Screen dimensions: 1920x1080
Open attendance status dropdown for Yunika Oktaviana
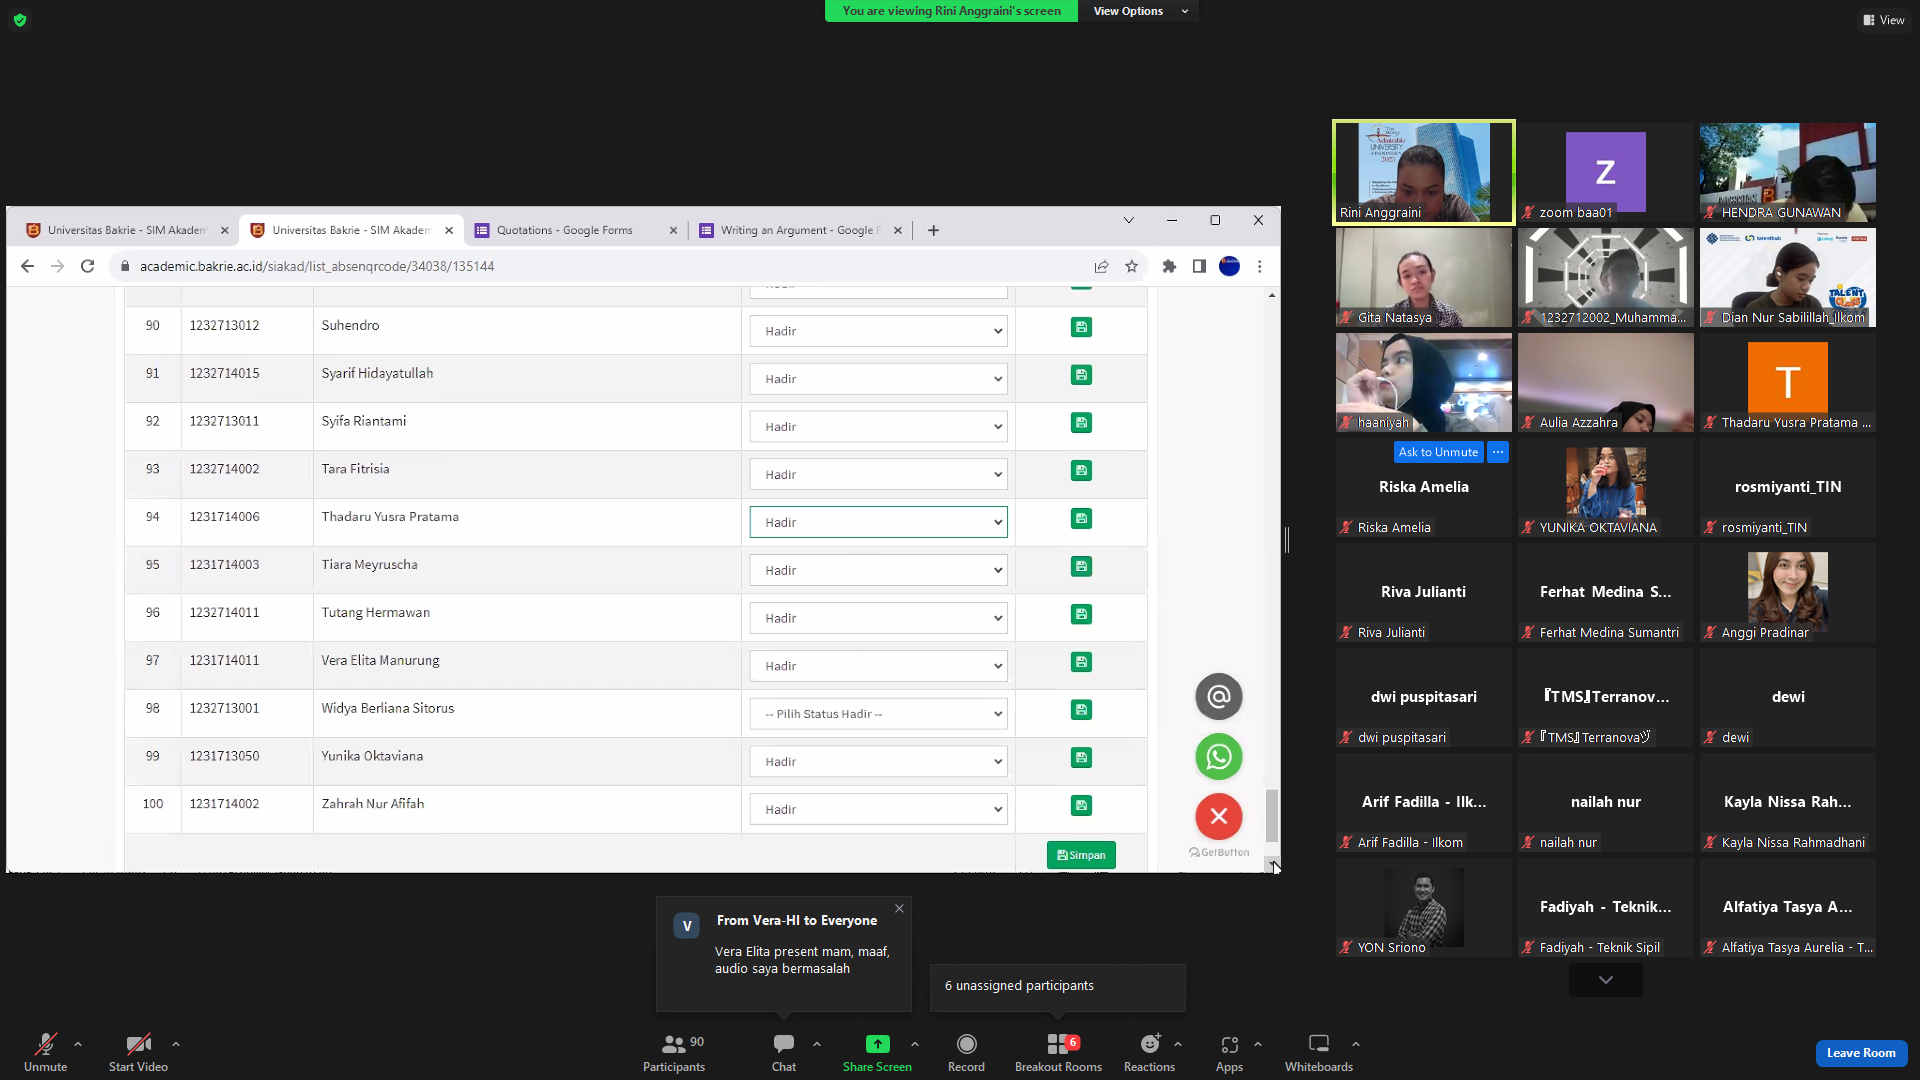[878, 762]
